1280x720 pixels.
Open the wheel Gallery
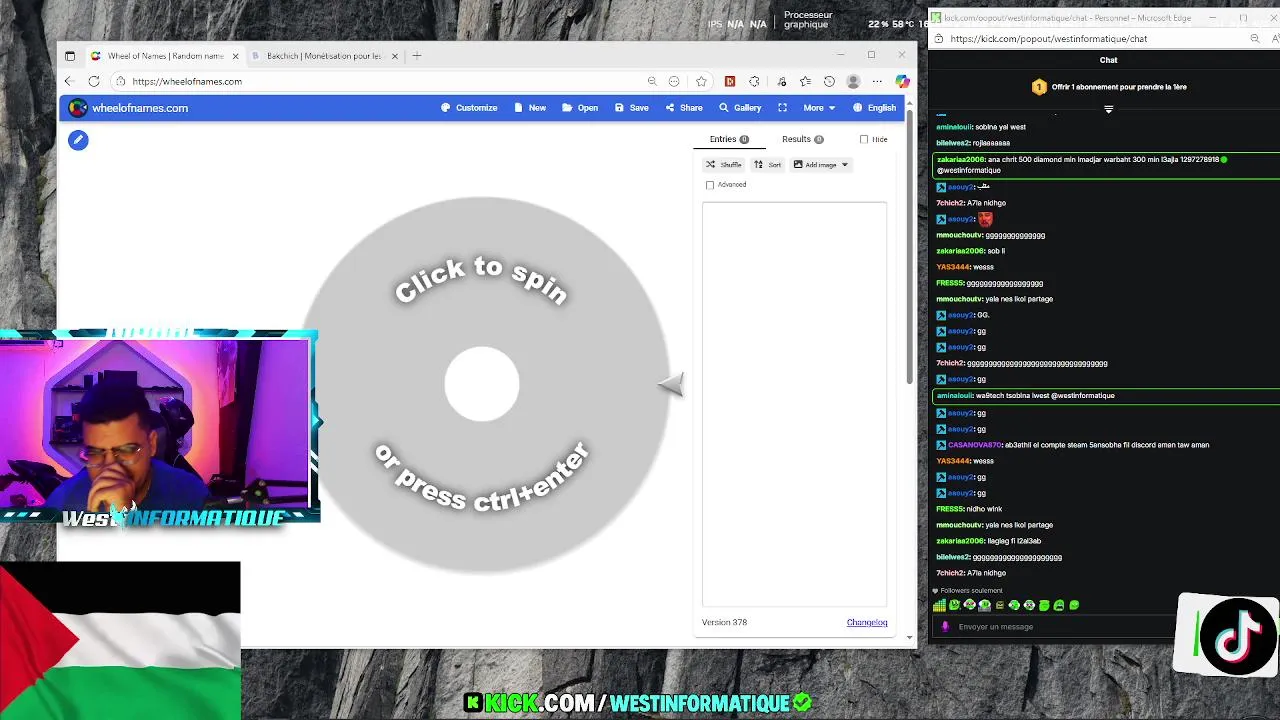740,108
